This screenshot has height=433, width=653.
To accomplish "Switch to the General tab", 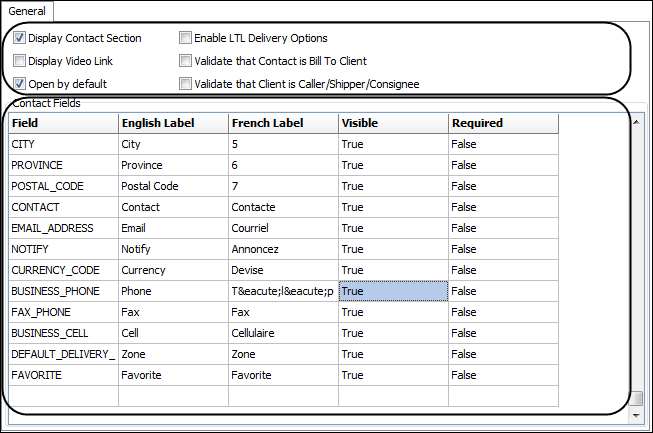I will [x=27, y=11].
